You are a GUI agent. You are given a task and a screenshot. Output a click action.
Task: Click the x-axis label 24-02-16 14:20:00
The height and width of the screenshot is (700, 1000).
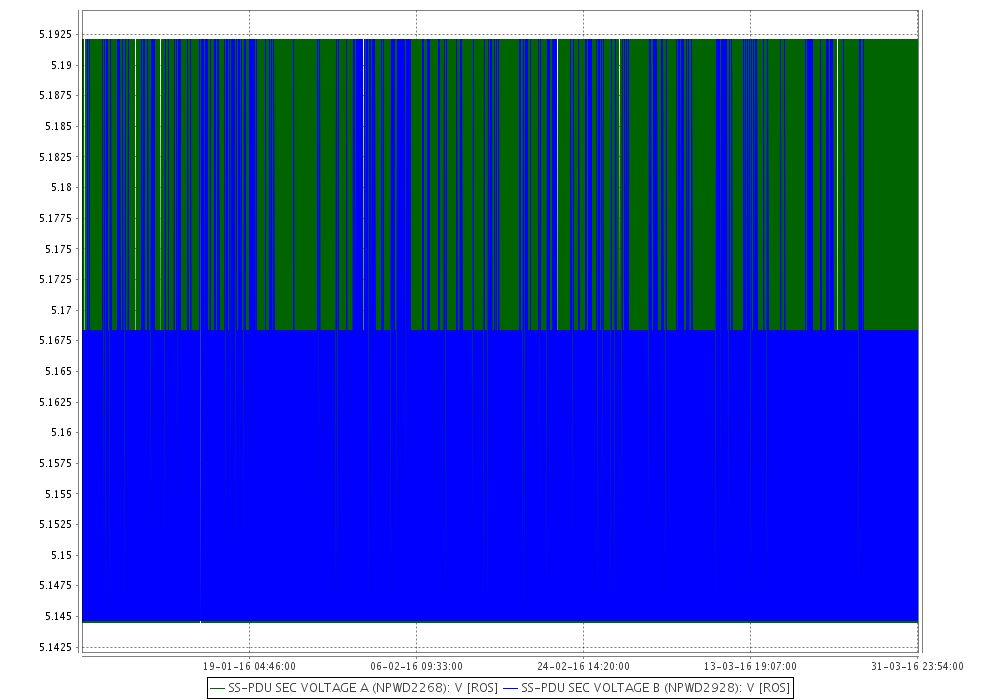tap(584, 666)
